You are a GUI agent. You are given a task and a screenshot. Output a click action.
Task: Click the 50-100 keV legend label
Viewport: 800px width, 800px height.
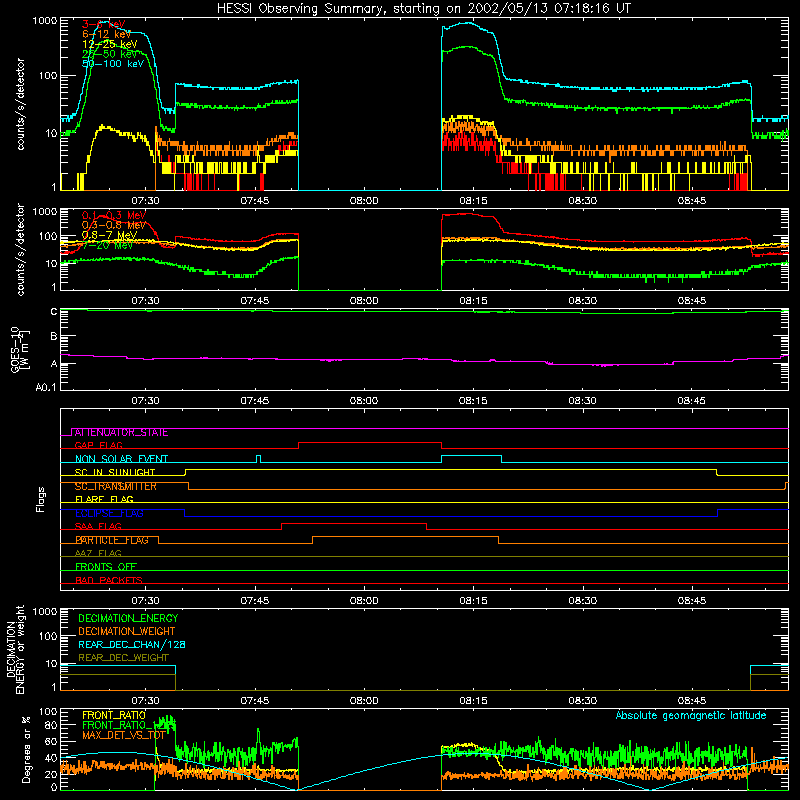(113, 64)
